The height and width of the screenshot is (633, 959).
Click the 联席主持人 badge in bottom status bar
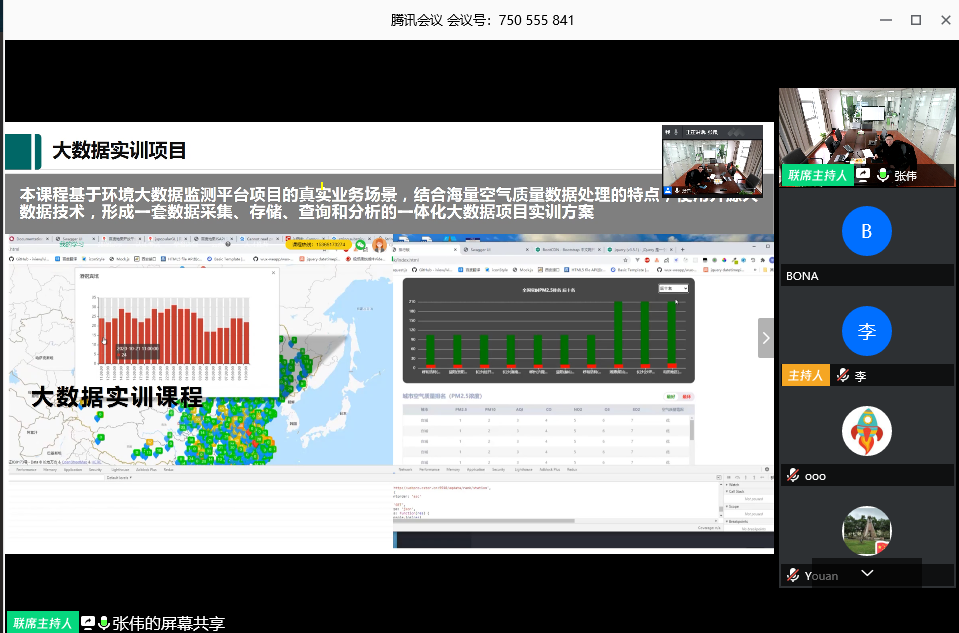43,623
